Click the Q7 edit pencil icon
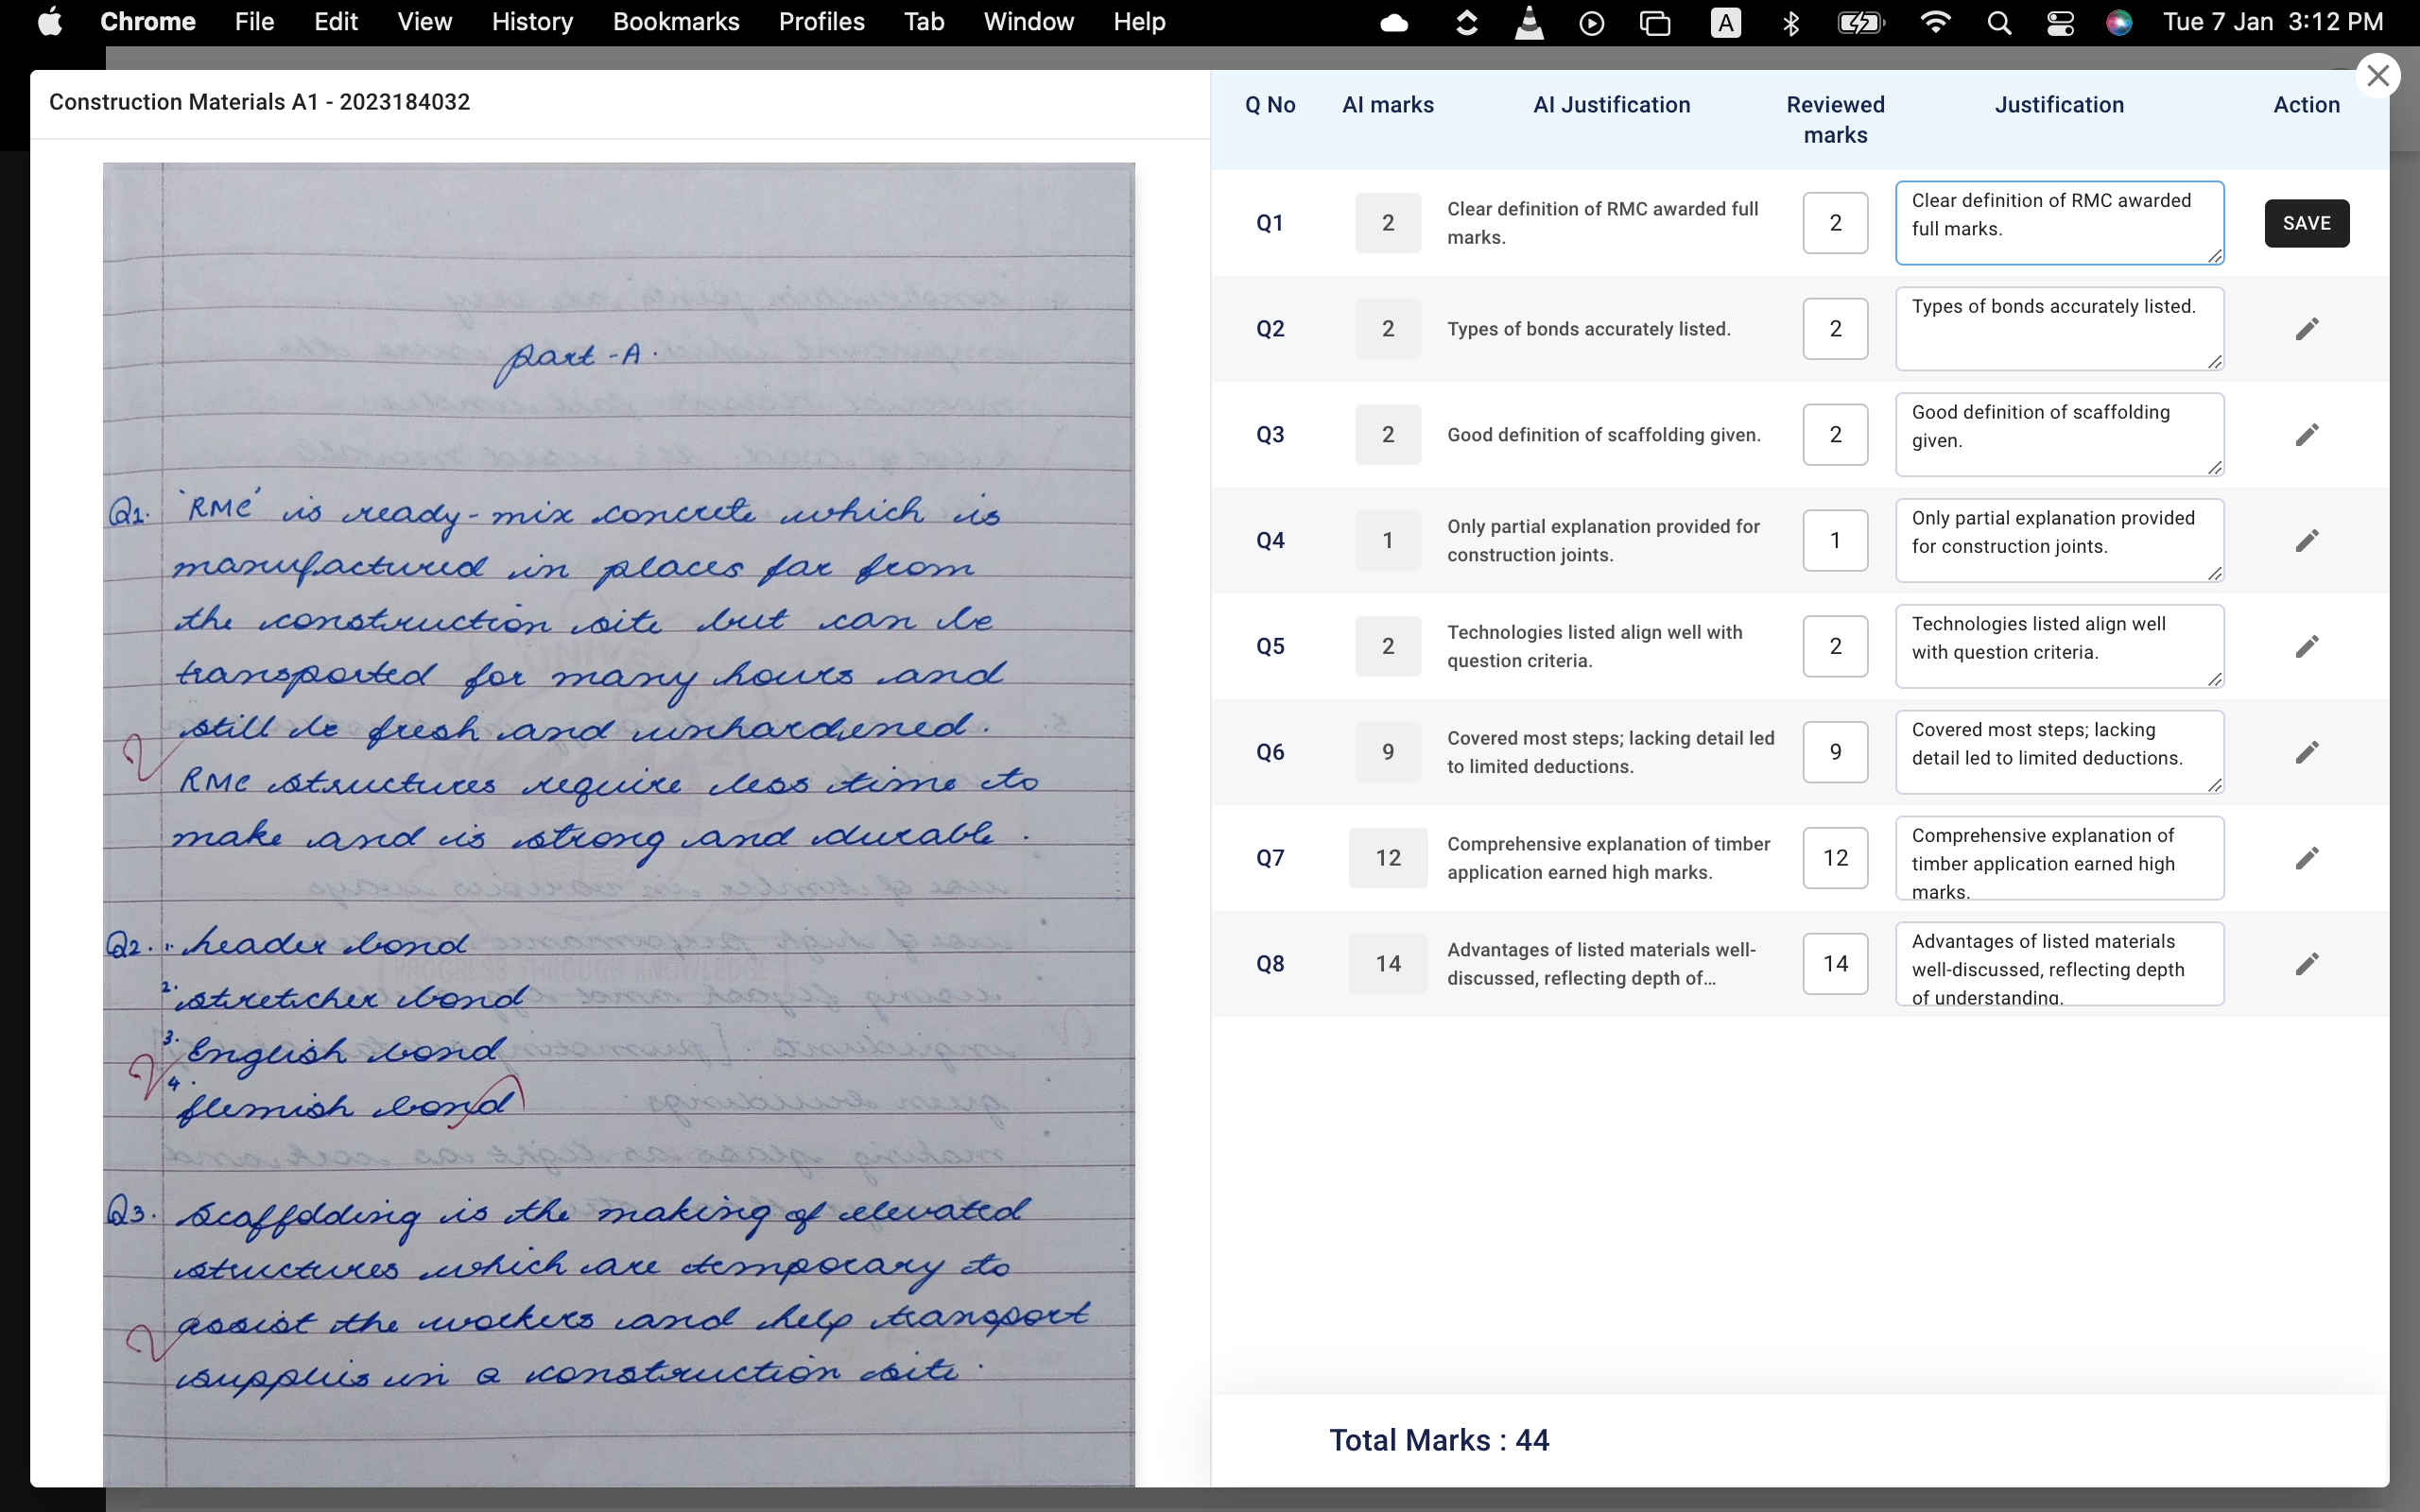Image resolution: width=2420 pixels, height=1512 pixels. (x=2306, y=858)
